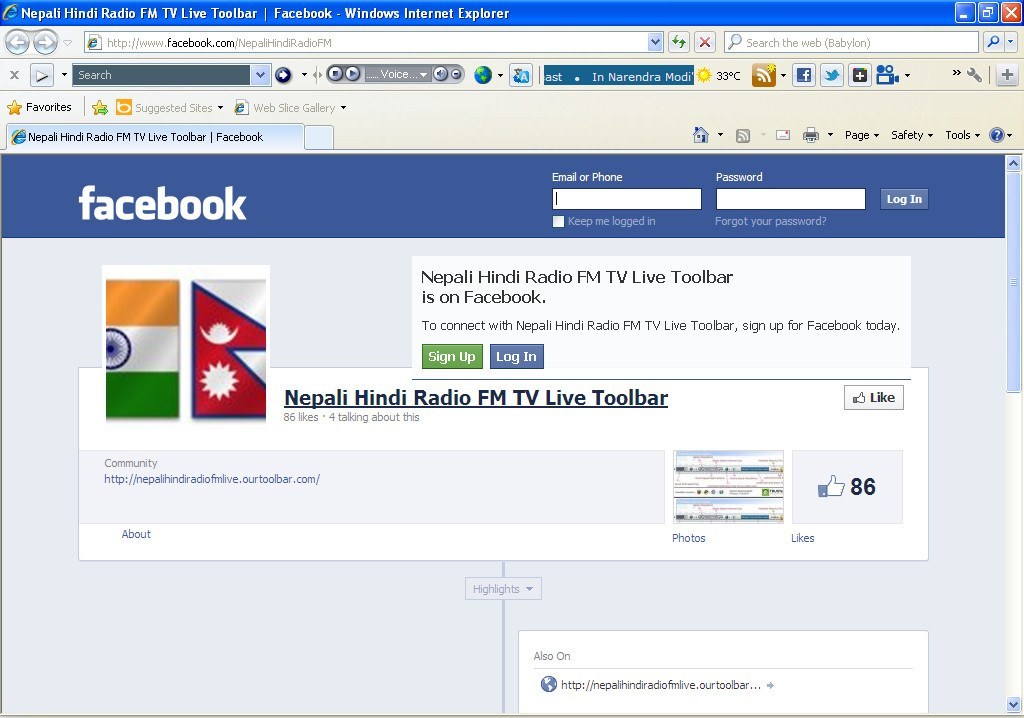This screenshot has width=1024, height=718.
Task: Open the RSS feed icon in the command bar
Action: [742, 134]
